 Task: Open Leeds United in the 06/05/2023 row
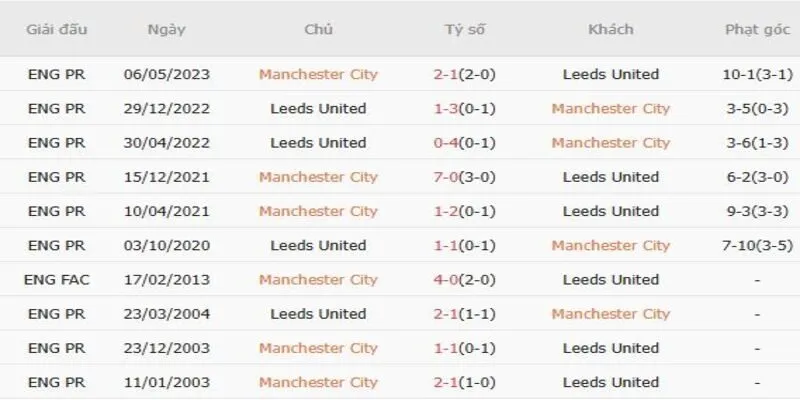pos(610,74)
